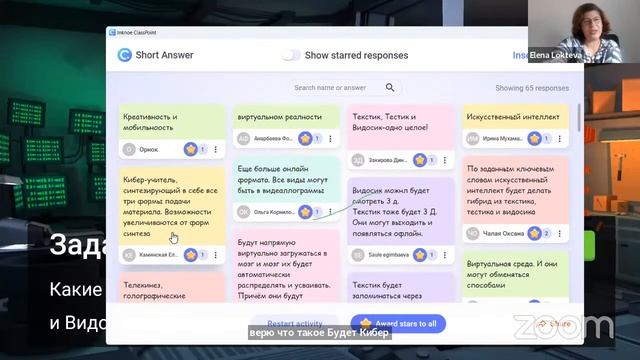Screen dimensions: 640x360
Task: Click Ольга Кормило... avatar icon
Action: coord(244,212)
